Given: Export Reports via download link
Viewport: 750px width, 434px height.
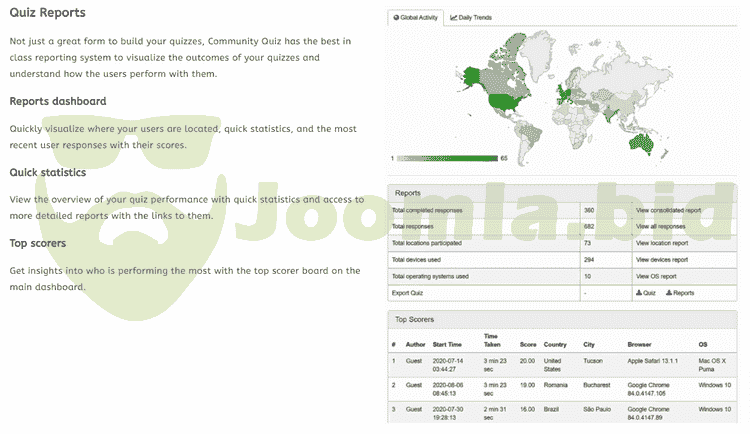Looking at the screenshot, I should pyautogui.click(x=680, y=293).
